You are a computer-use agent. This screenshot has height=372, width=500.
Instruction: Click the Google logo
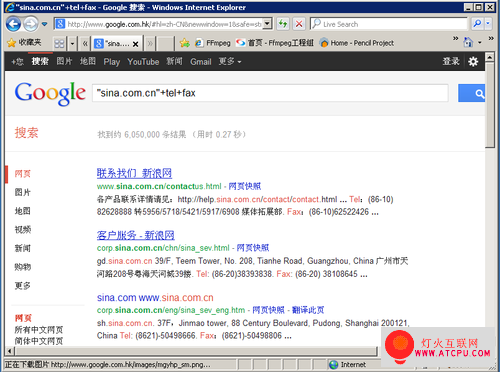coord(50,94)
